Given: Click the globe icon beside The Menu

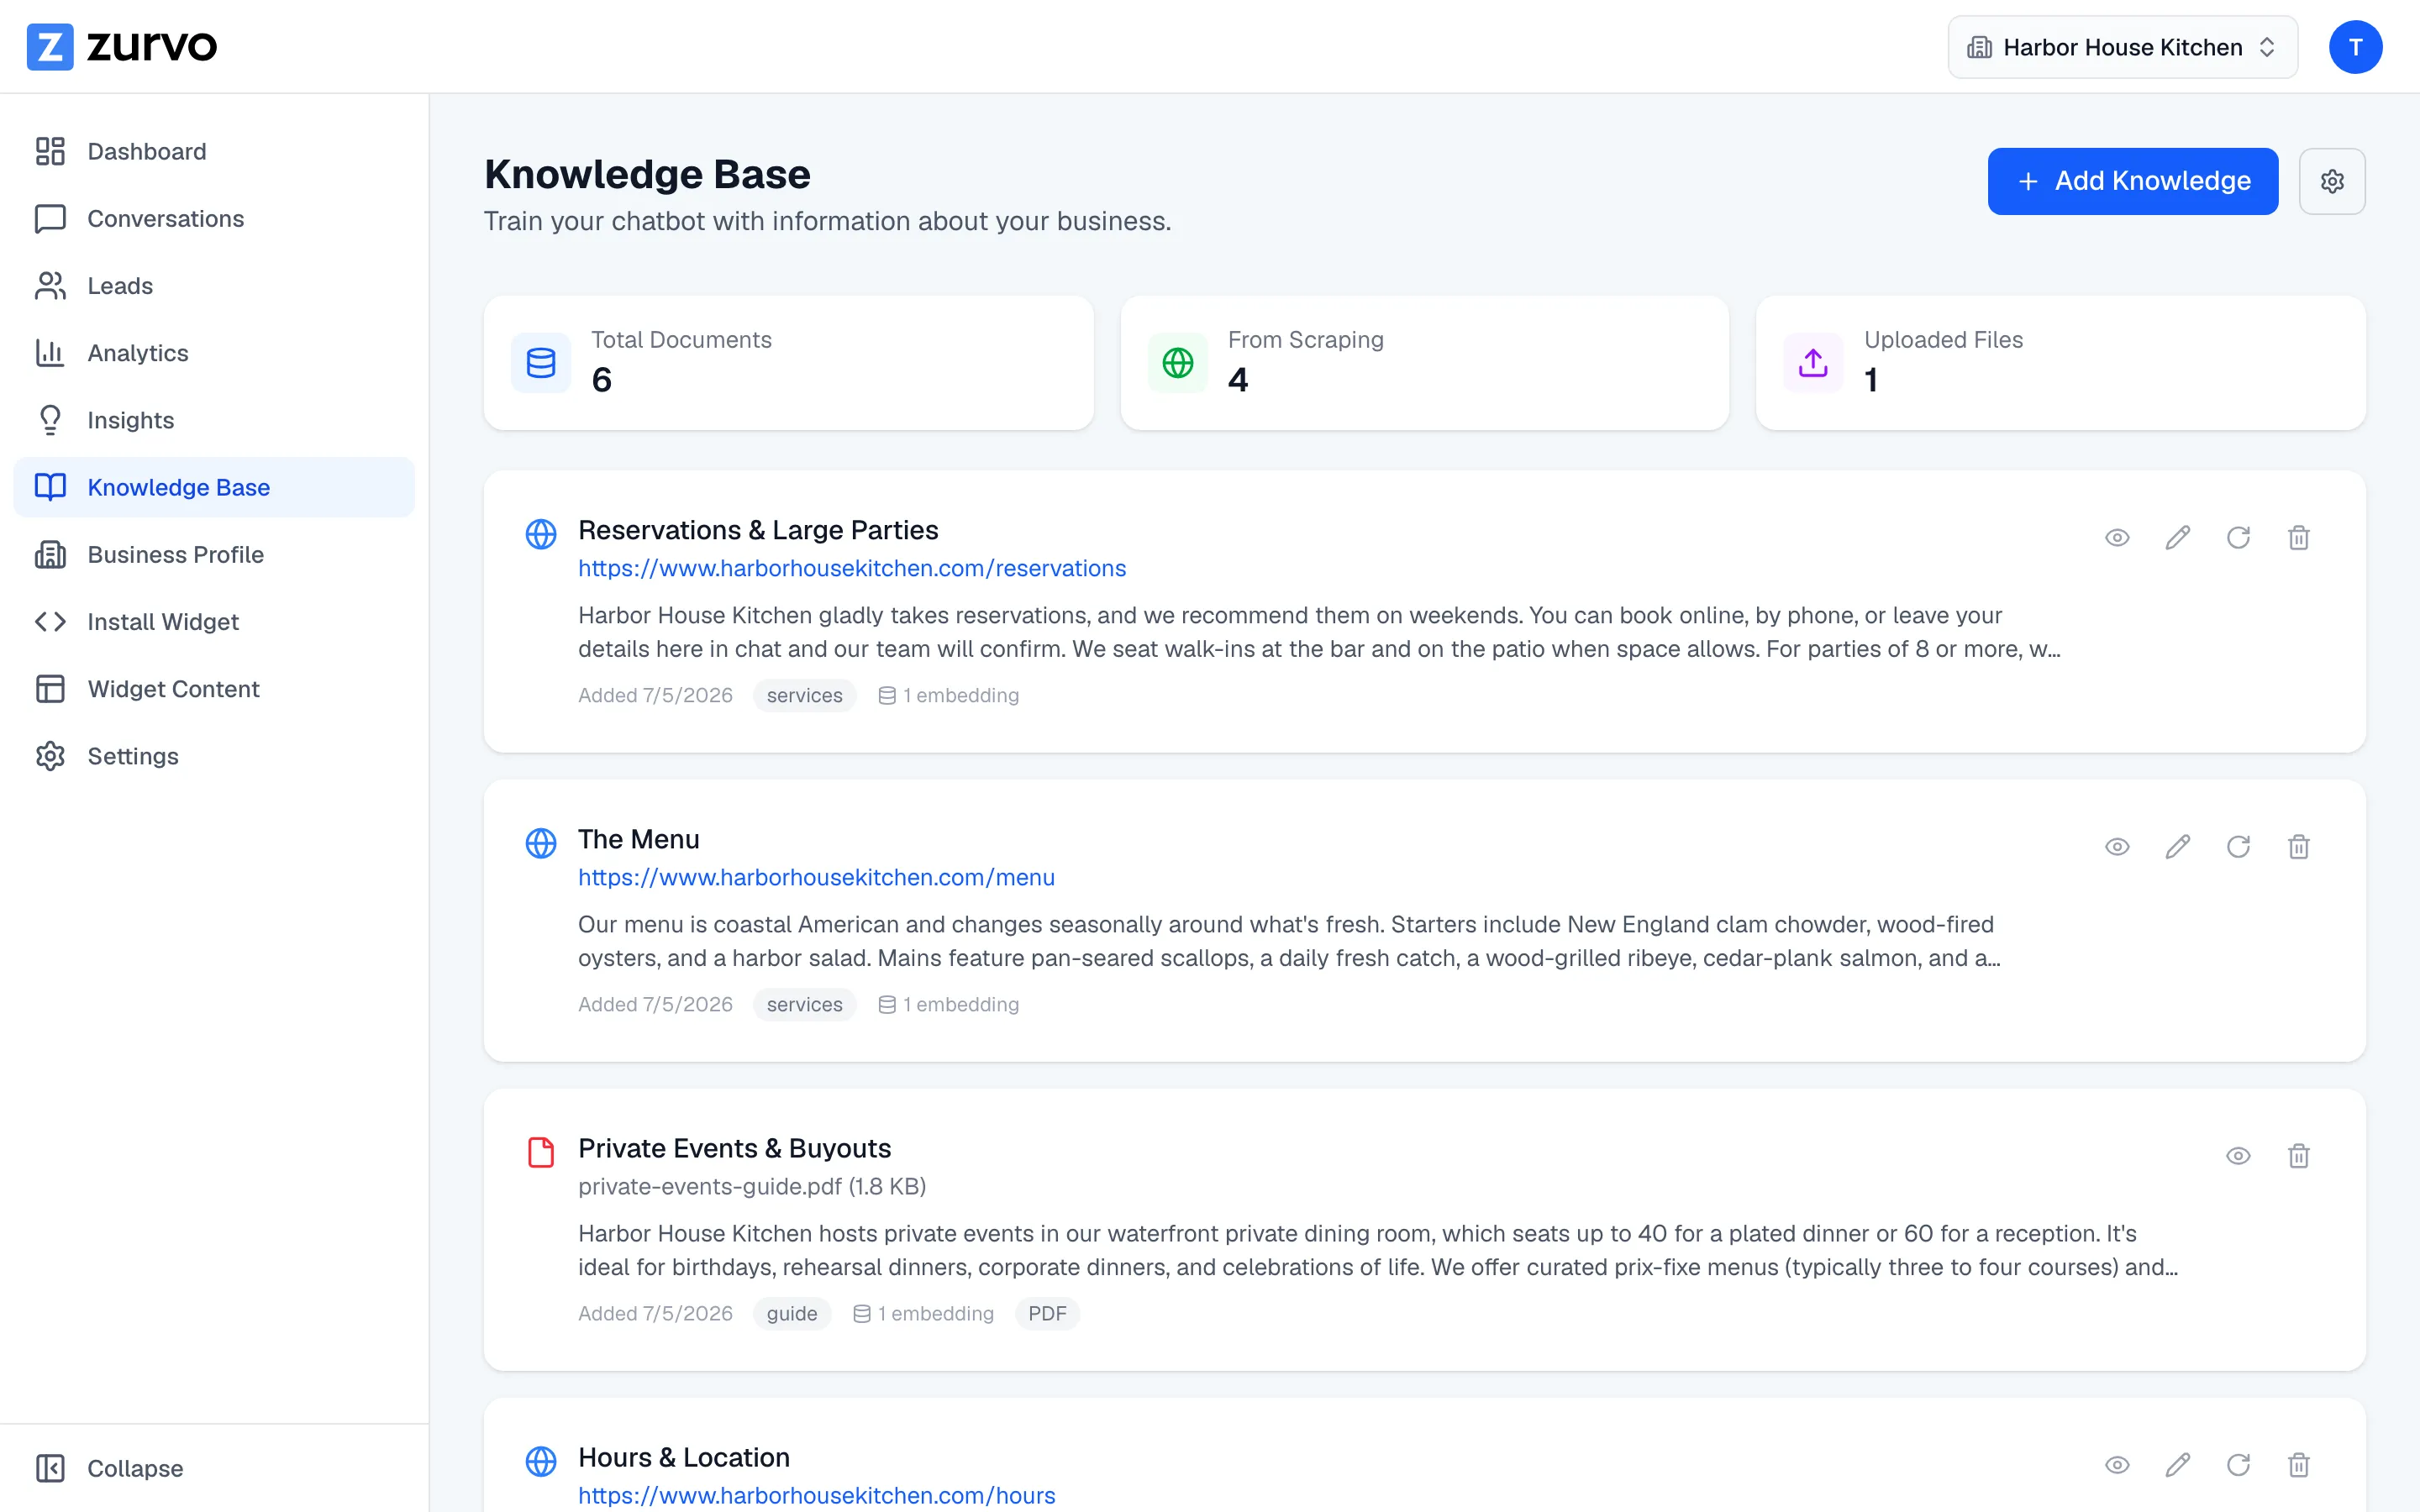Looking at the screenshot, I should [541, 843].
